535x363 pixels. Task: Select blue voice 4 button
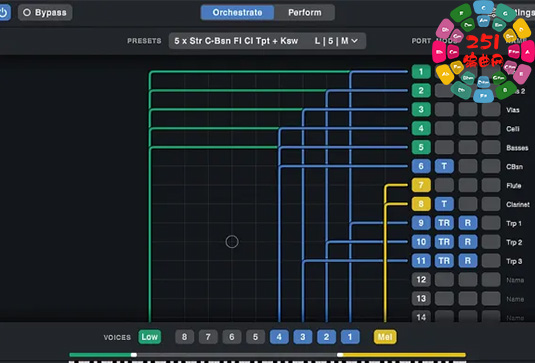[x=279, y=337]
